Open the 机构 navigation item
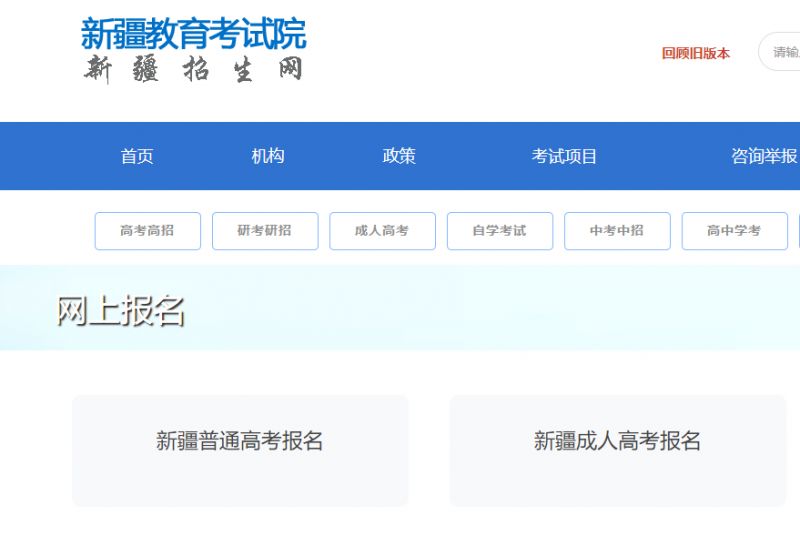800x536 pixels. [268, 156]
